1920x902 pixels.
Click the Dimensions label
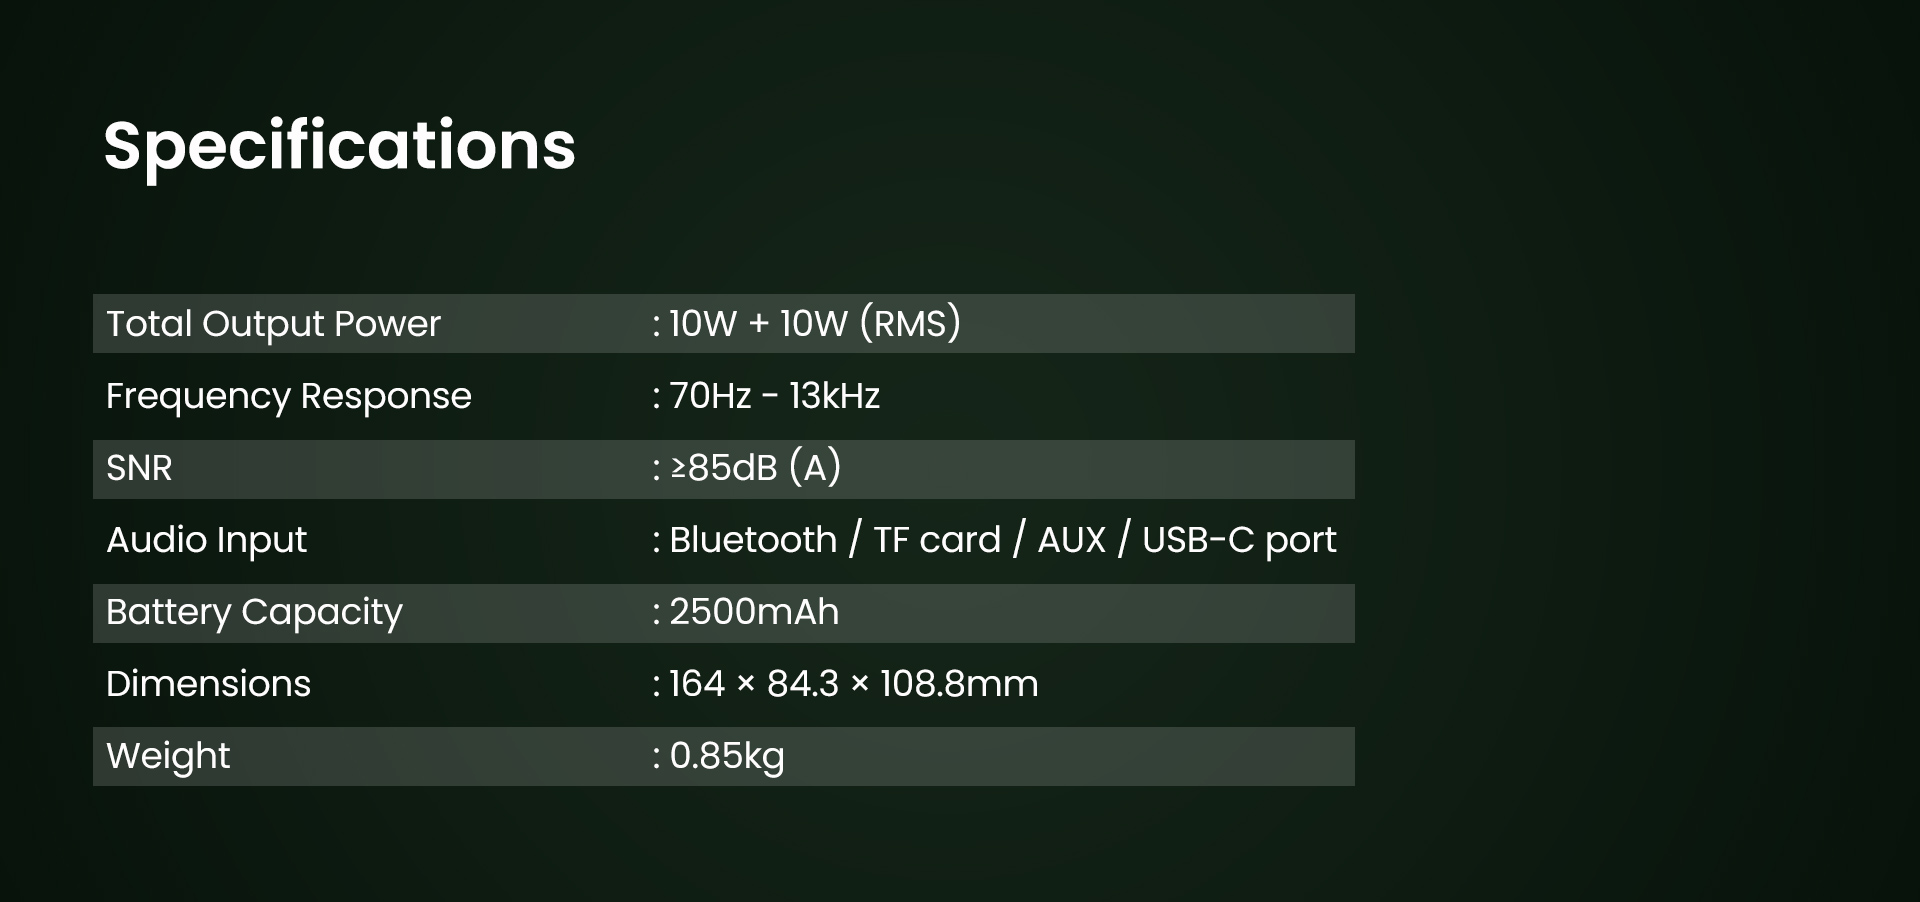click(208, 684)
